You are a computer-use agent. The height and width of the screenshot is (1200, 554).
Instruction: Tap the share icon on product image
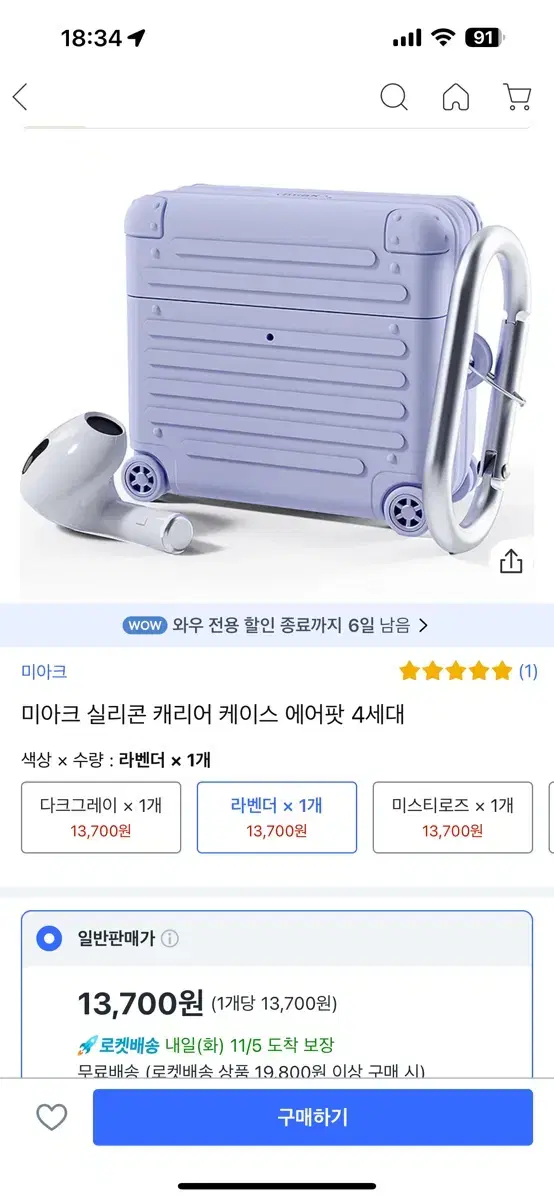tap(511, 561)
